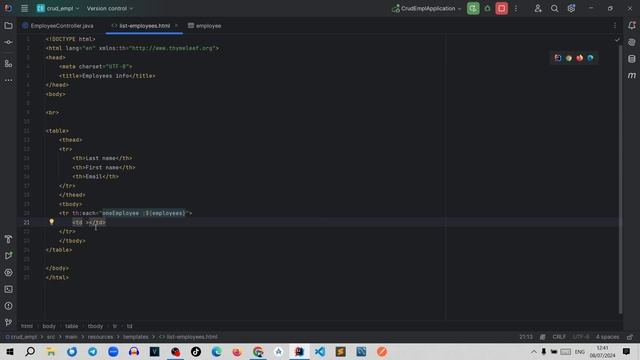Change the 4 spaces indent setting
The height and width of the screenshot is (360, 640).
click(x=607, y=337)
